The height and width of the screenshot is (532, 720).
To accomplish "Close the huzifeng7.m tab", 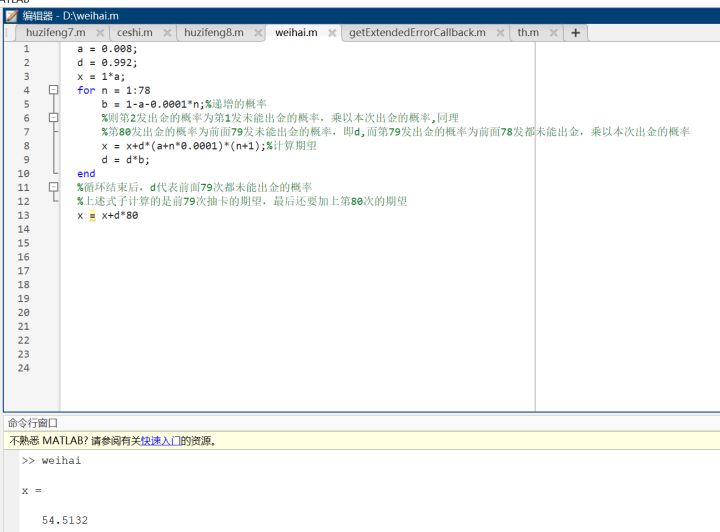I will point(100,33).
